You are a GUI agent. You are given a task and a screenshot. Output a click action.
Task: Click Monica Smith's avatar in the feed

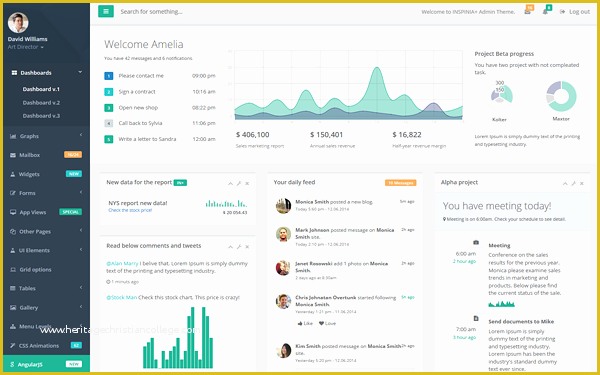[283, 206]
